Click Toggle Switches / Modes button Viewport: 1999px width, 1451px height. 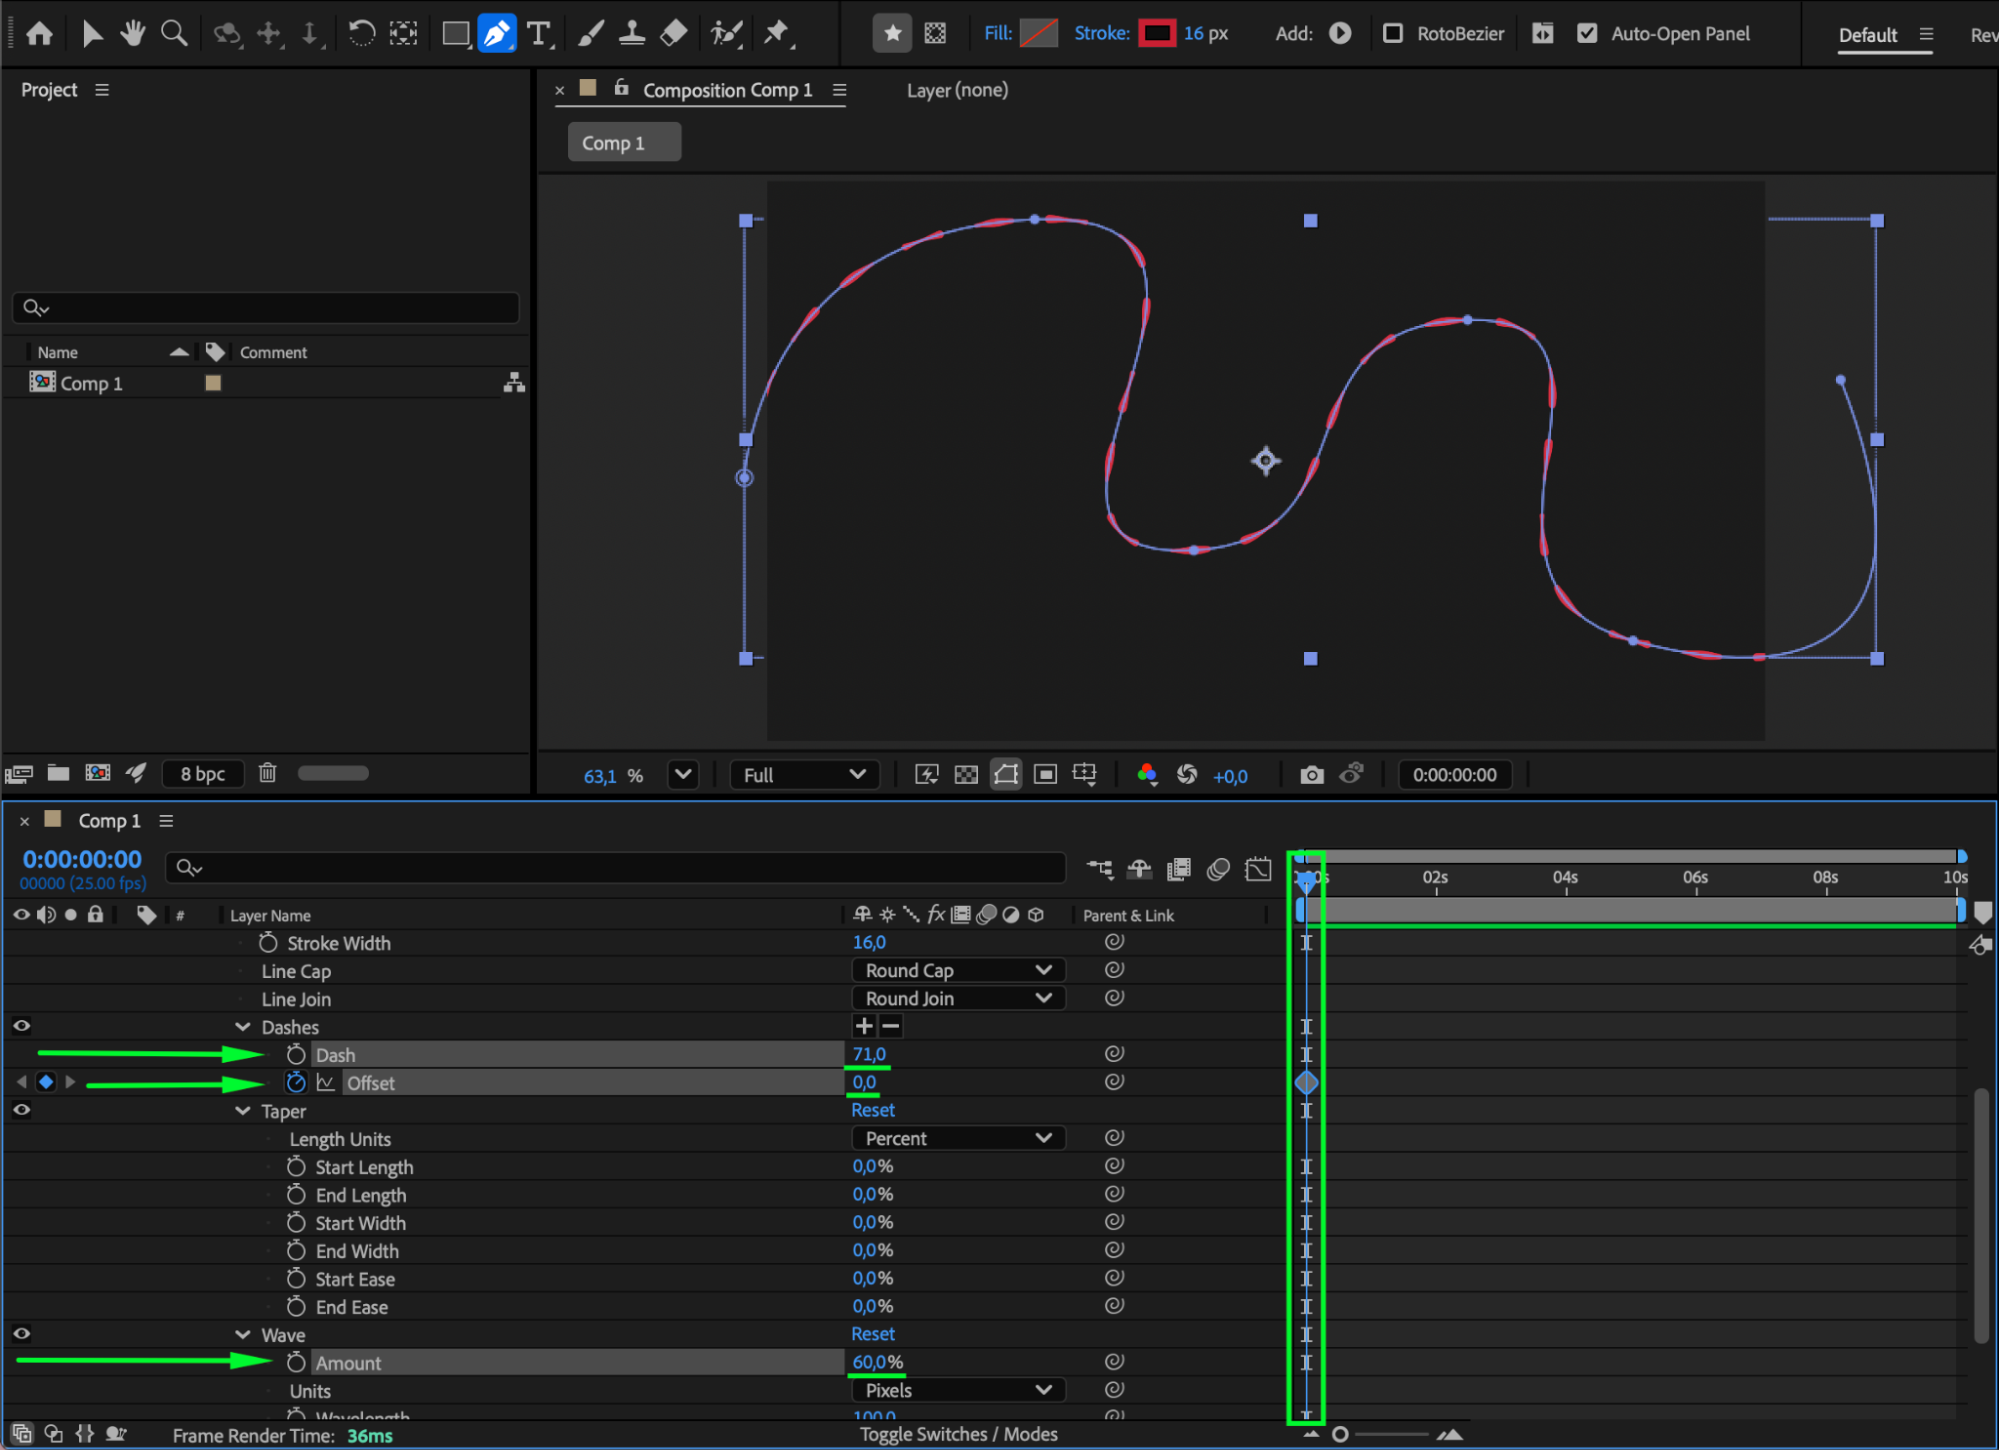point(958,1434)
